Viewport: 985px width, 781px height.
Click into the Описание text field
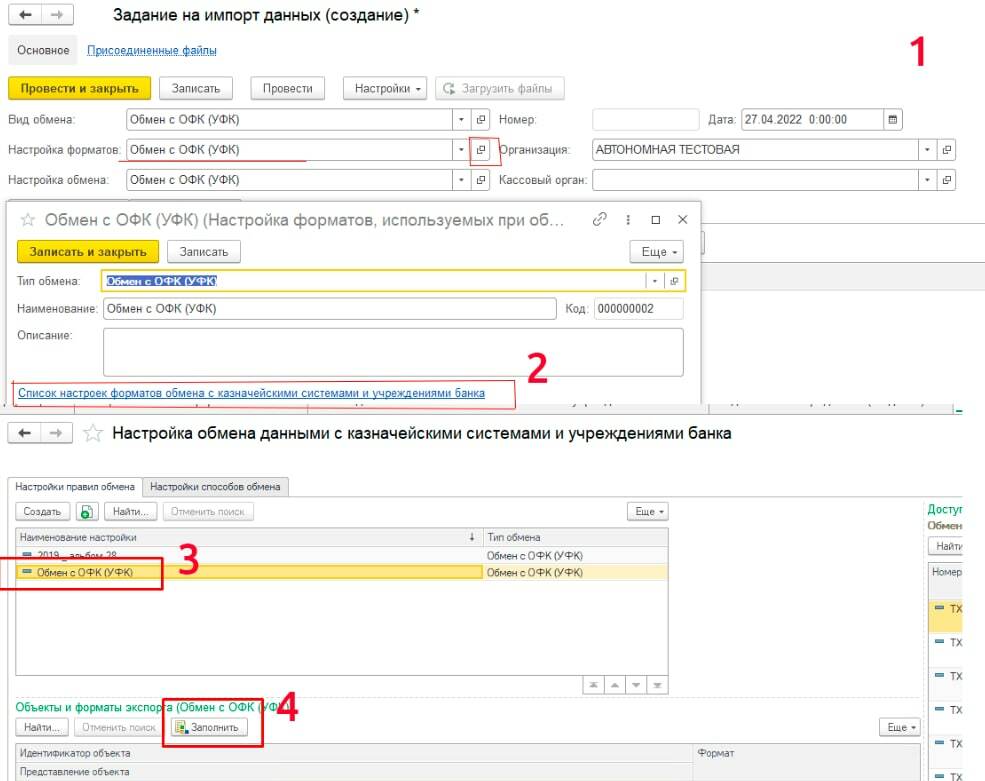point(393,352)
